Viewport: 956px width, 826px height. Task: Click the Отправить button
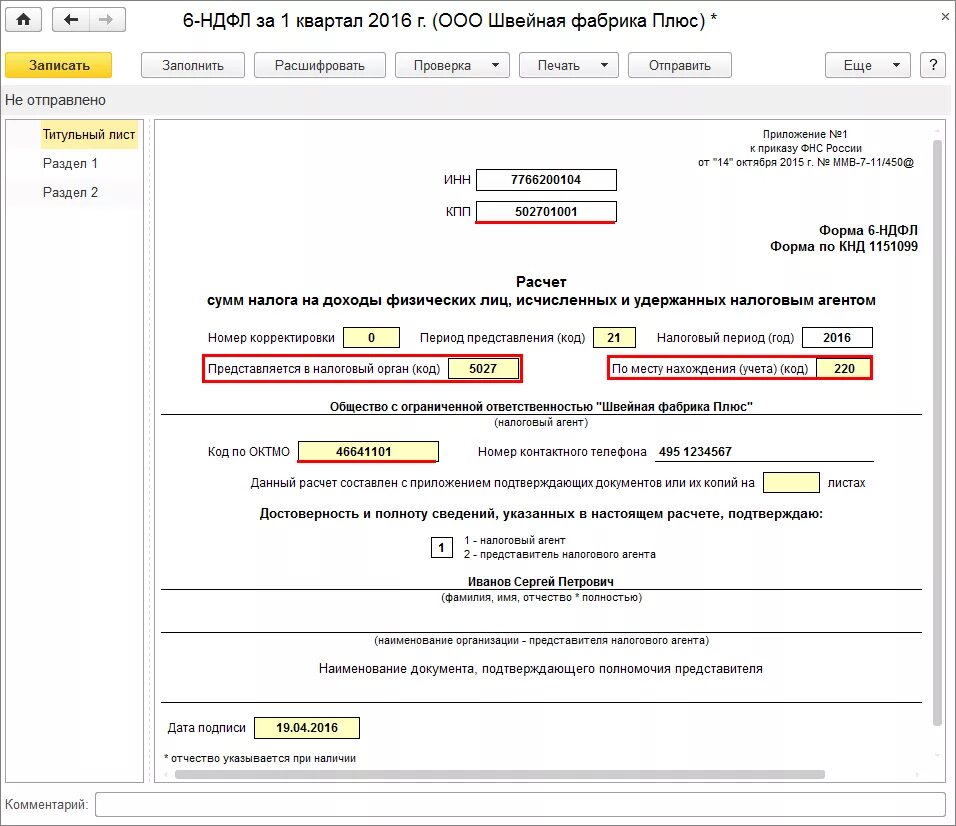(679, 65)
